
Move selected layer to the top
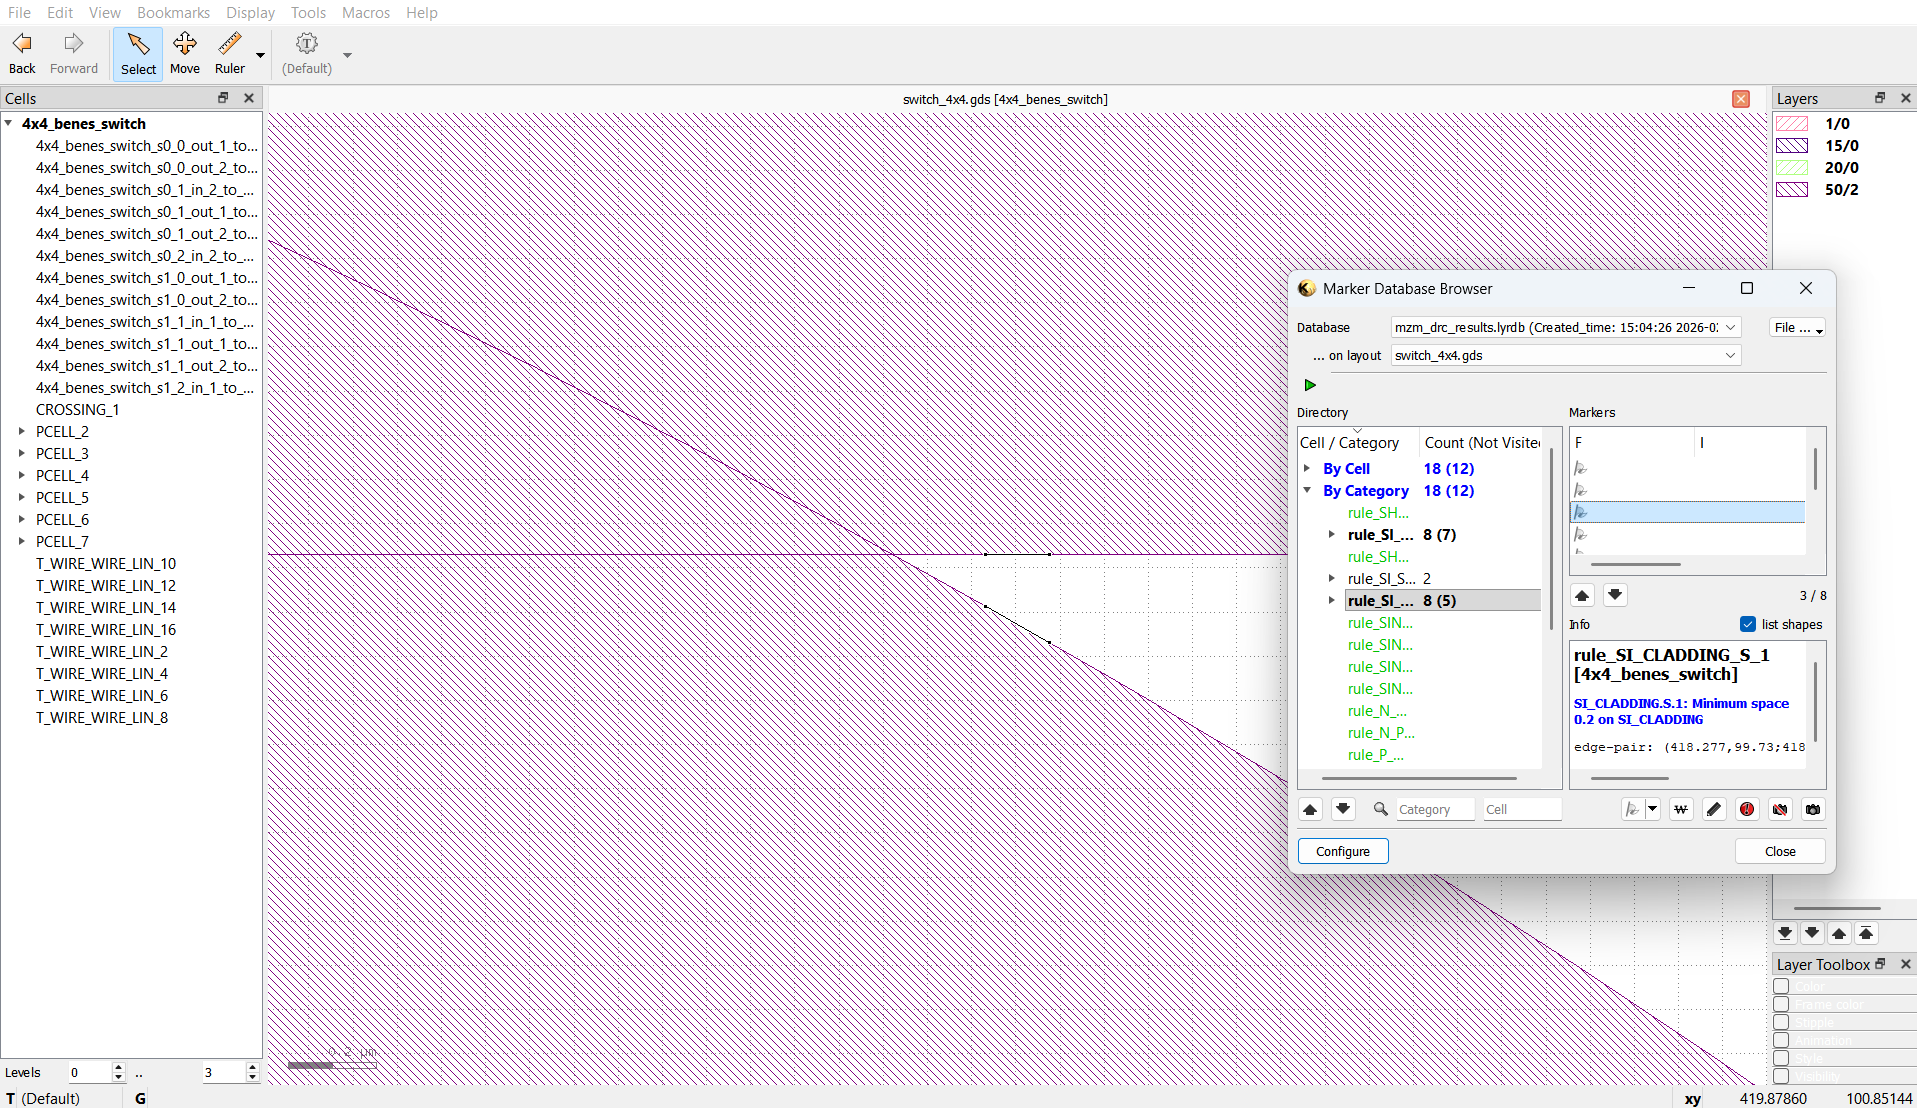[x=1866, y=933]
